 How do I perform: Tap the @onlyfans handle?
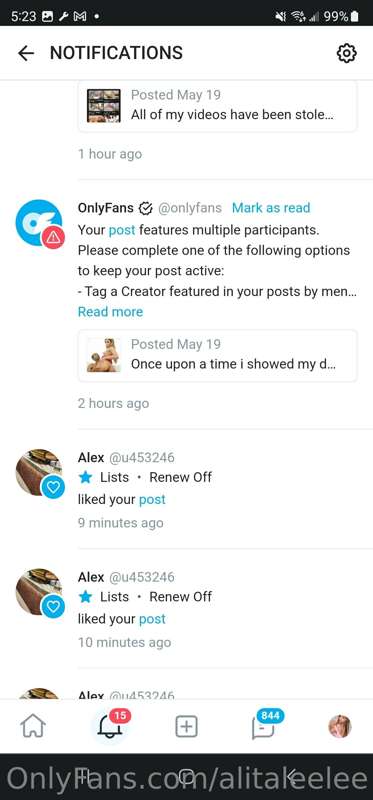[190, 208]
